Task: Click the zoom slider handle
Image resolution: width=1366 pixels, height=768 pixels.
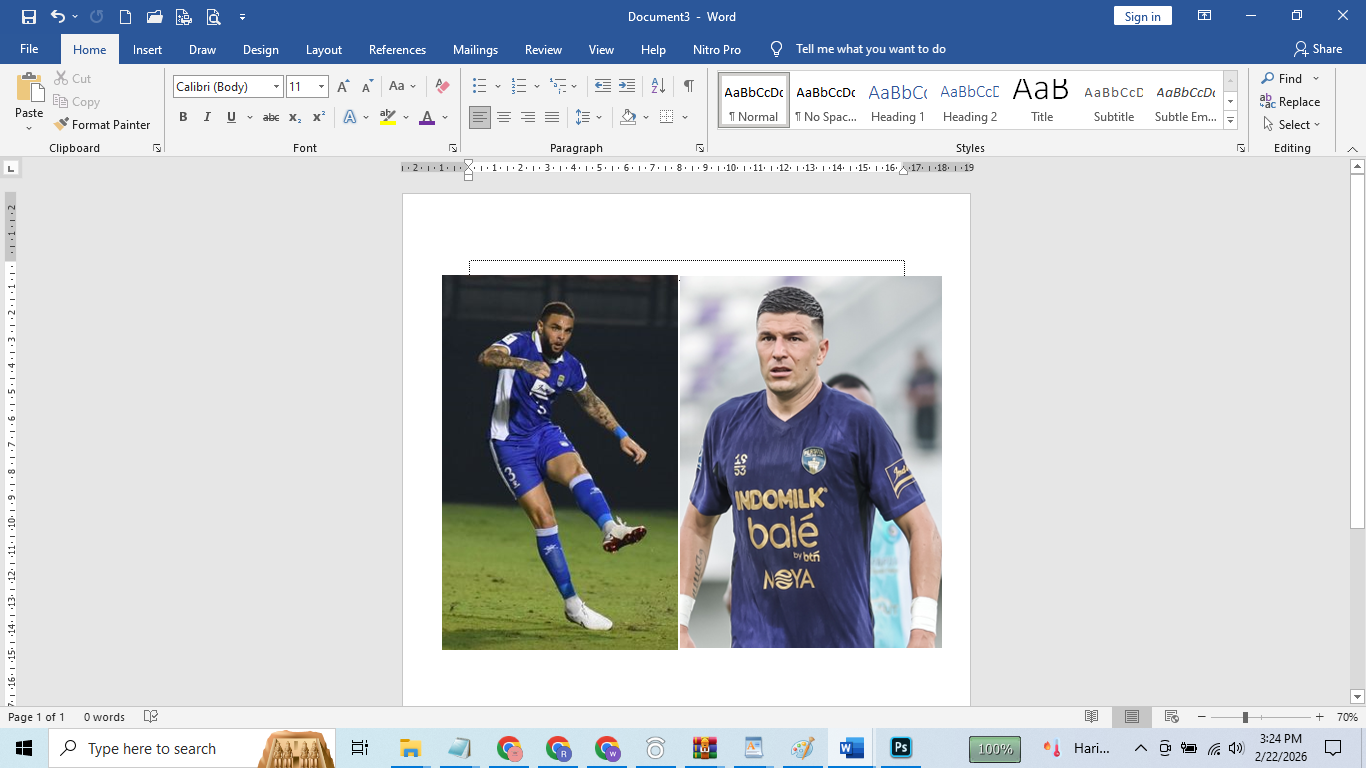Action: (x=1245, y=717)
